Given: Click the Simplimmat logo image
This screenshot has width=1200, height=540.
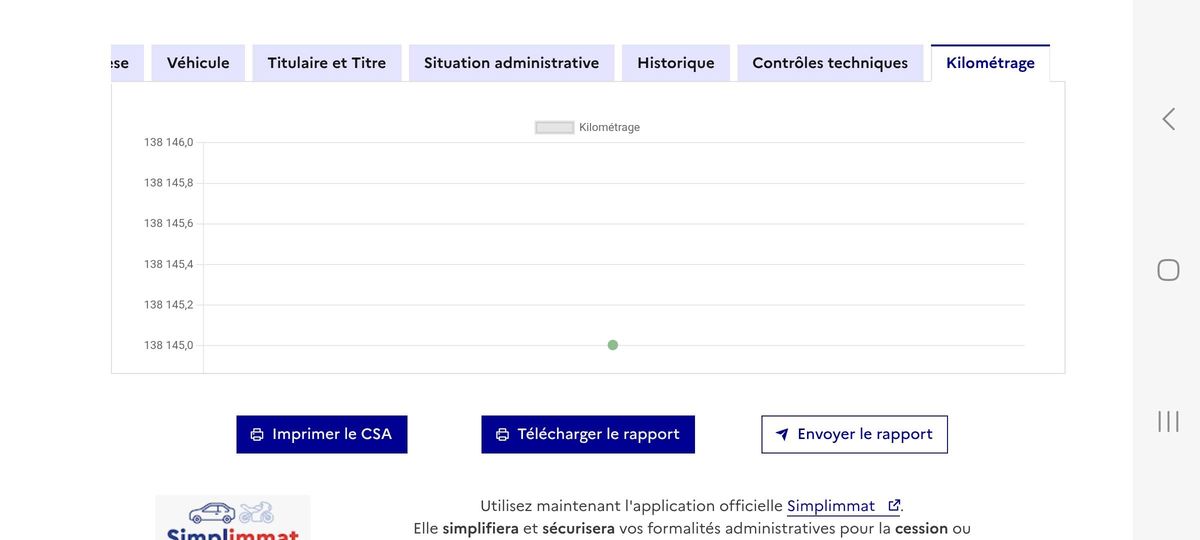Looking at the screenshot, I should click(233, 517).
